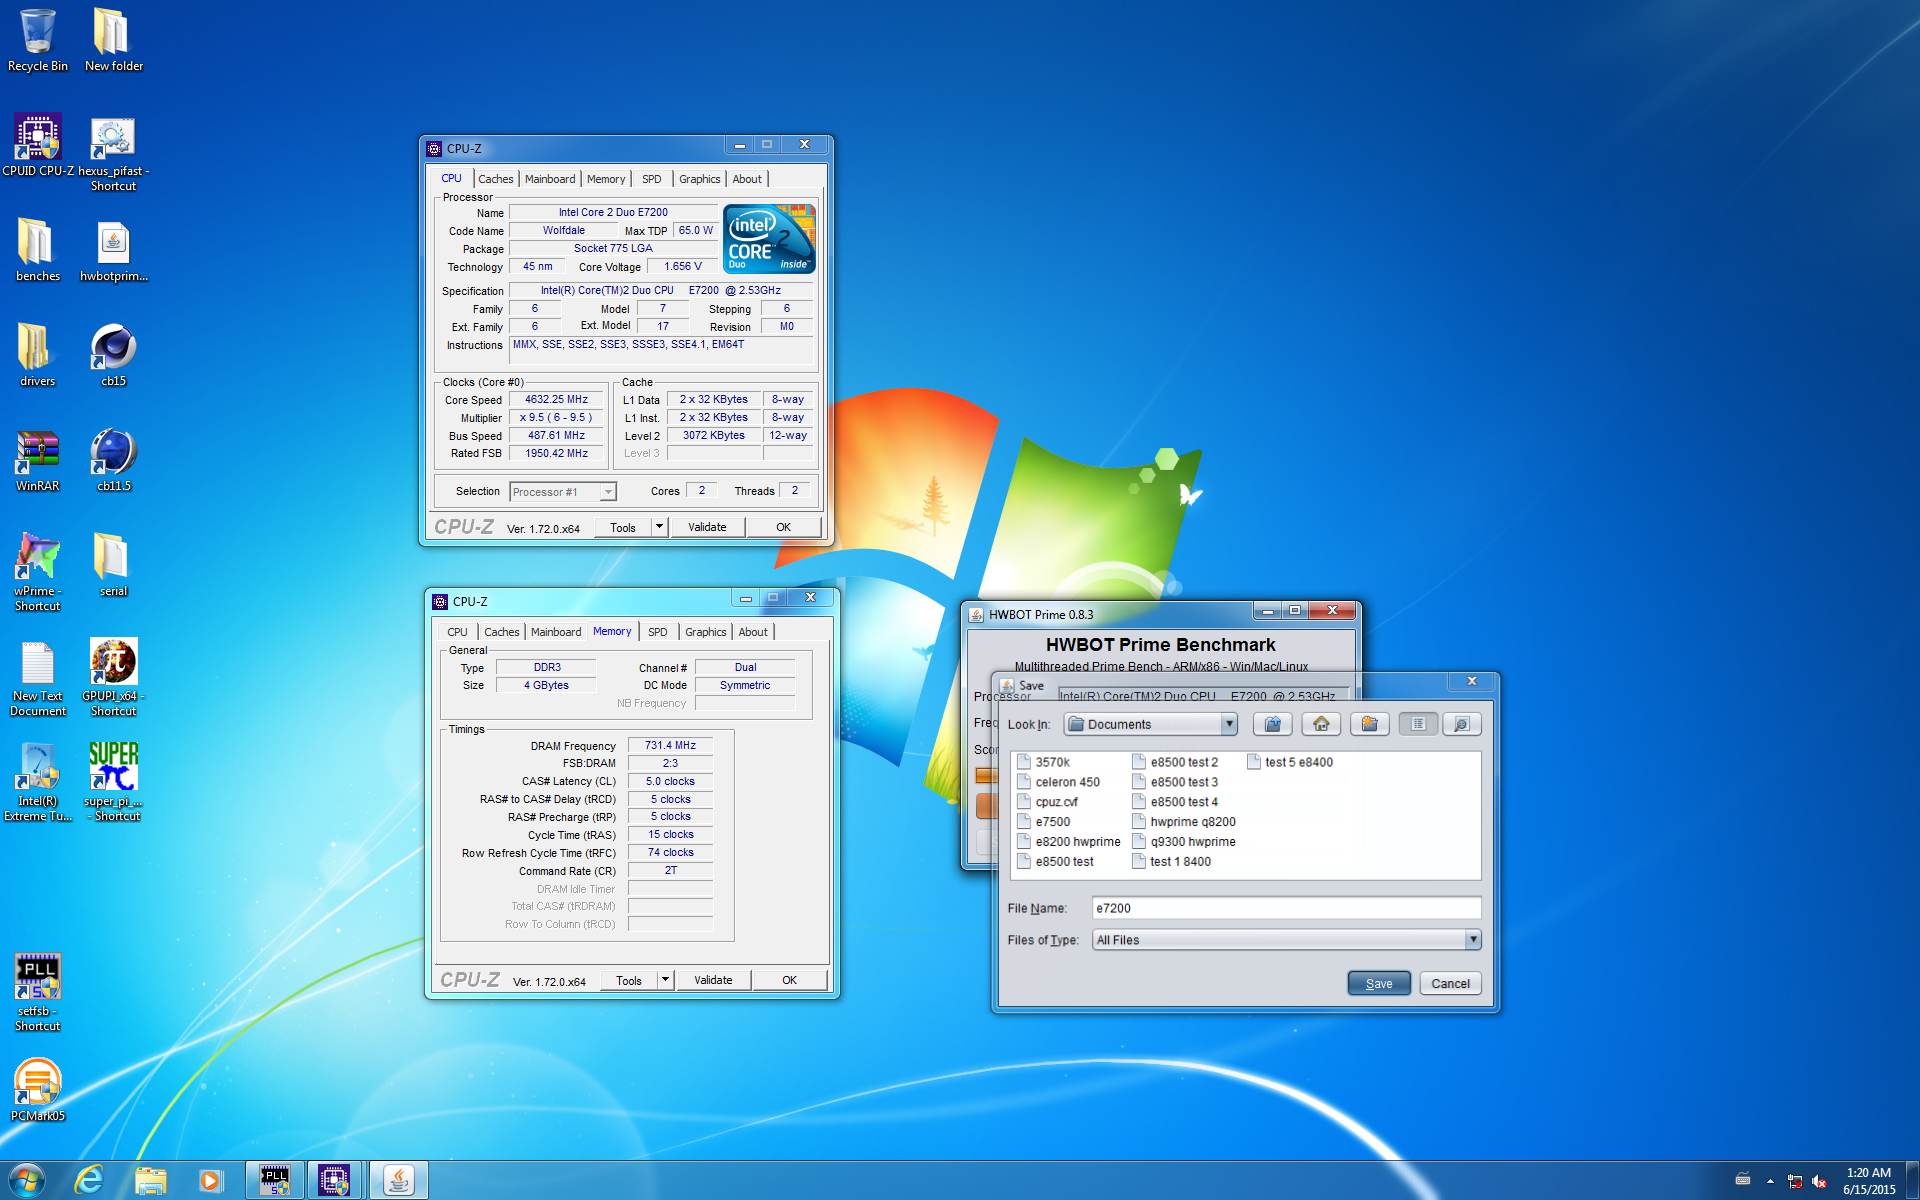Switch Save dialog to List view
Screen dimensions: 1920x1200
point(1418,724)
